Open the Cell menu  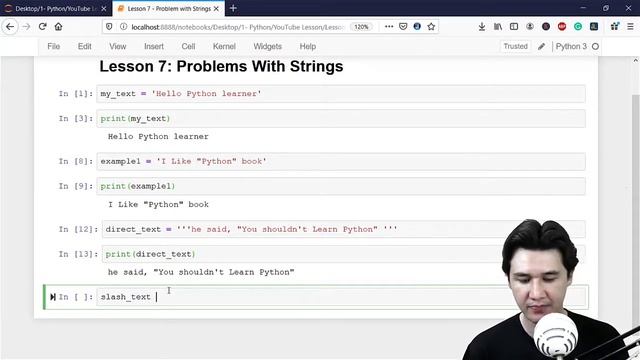click(188, 47)
